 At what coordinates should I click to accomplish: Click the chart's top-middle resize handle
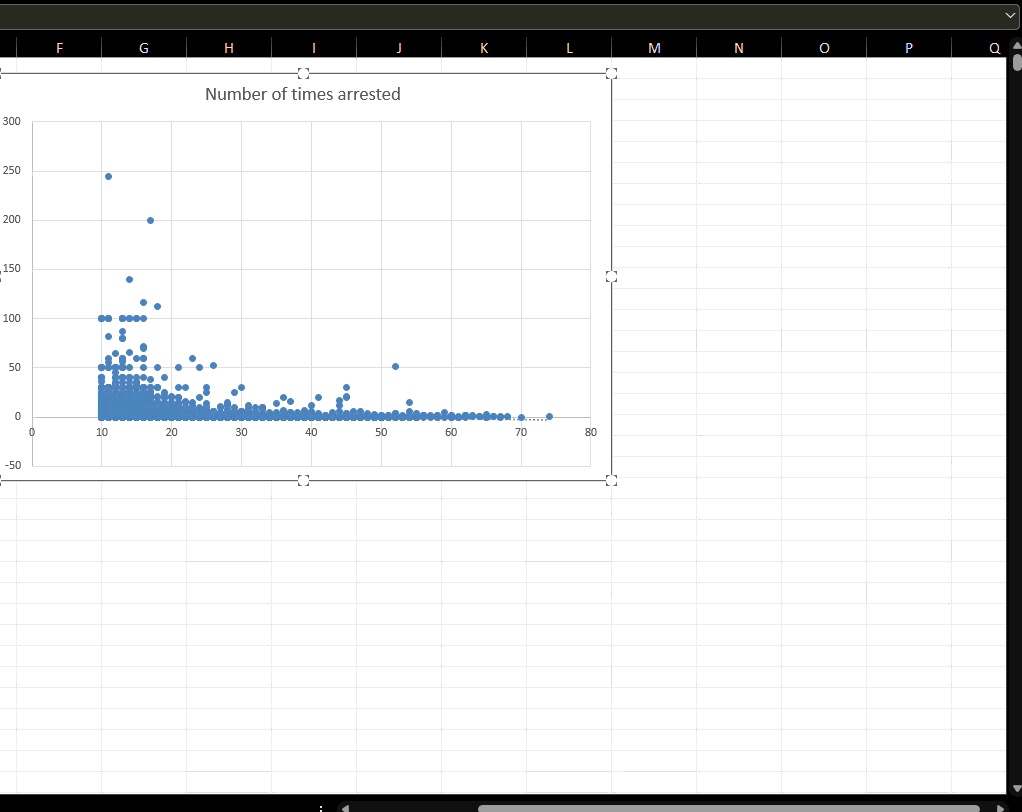click(304, 73)
